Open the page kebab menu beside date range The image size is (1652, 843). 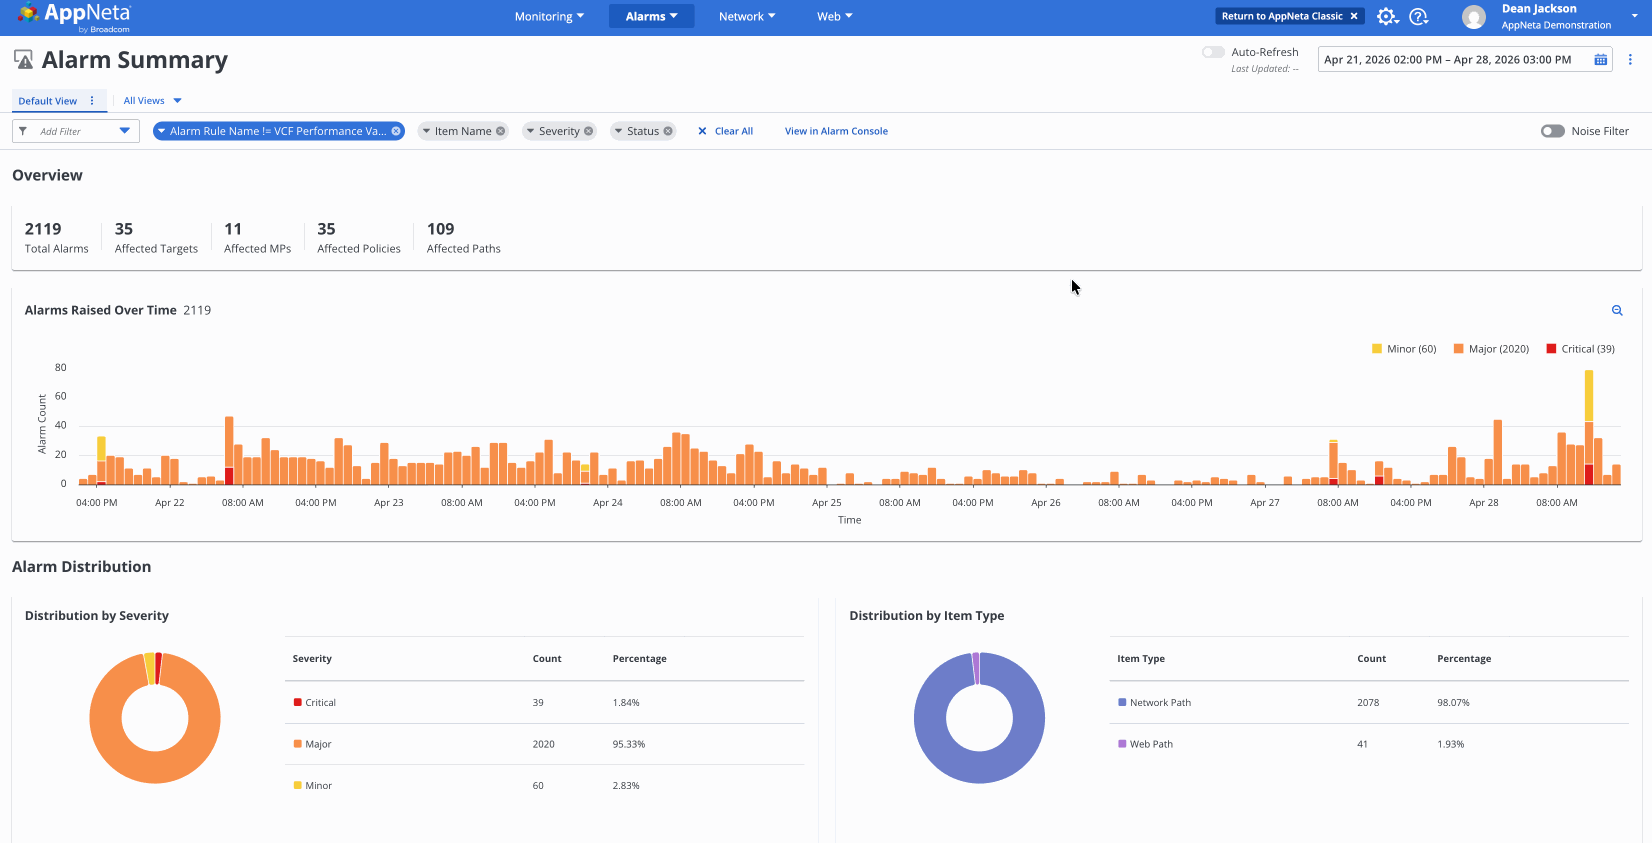click(x=1630, y=60)
